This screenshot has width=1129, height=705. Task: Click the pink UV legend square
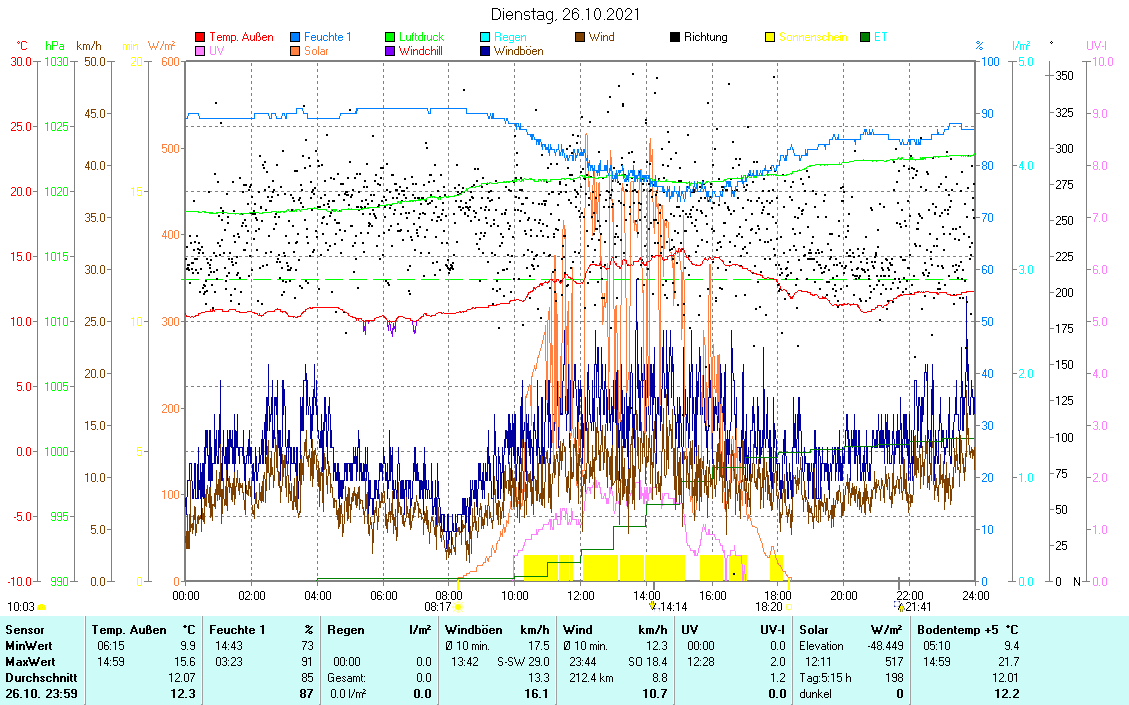200,51
